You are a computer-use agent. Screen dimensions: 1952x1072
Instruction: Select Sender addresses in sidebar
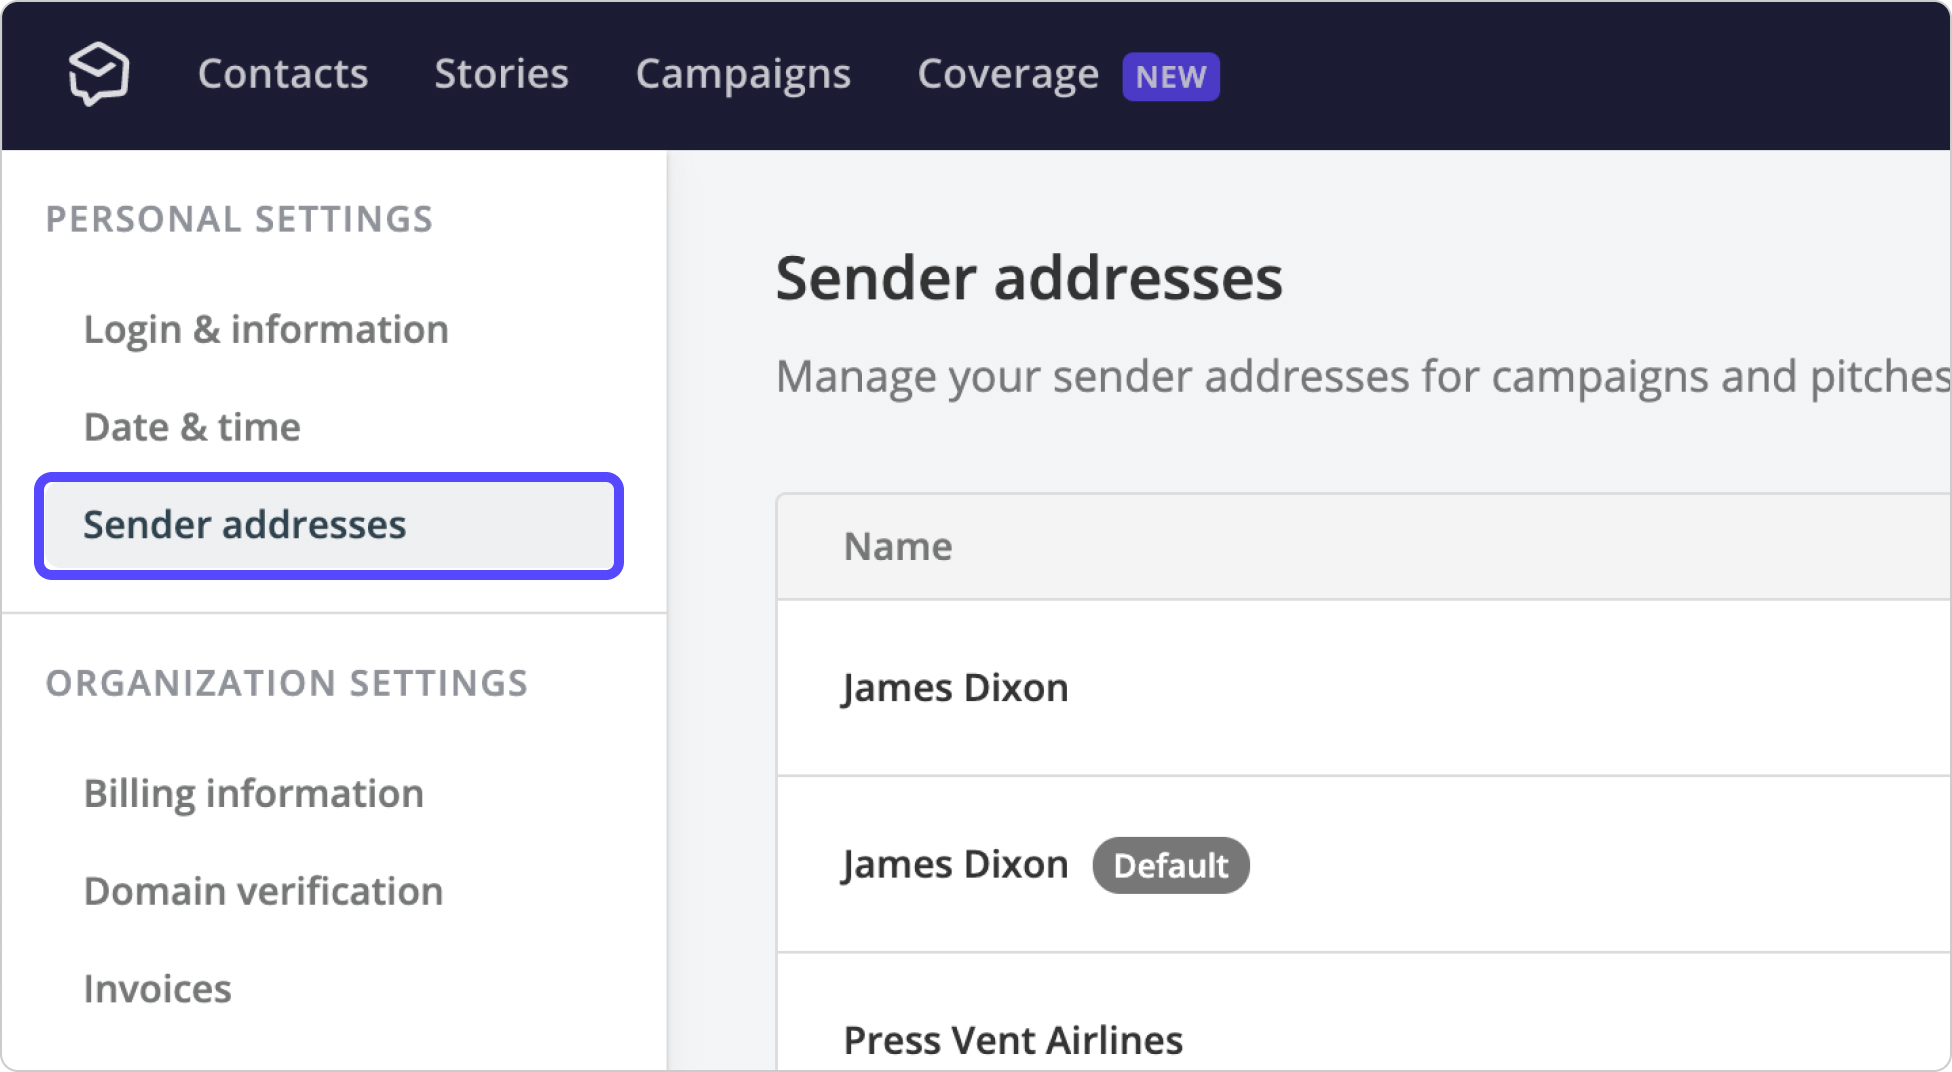(329, 526)
